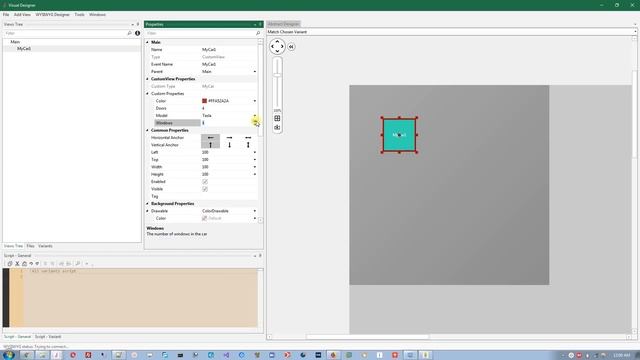The height and width of the screenshot is (360, 640).
Task: Click the Name property value field
Action: click(x=229, y=49)
